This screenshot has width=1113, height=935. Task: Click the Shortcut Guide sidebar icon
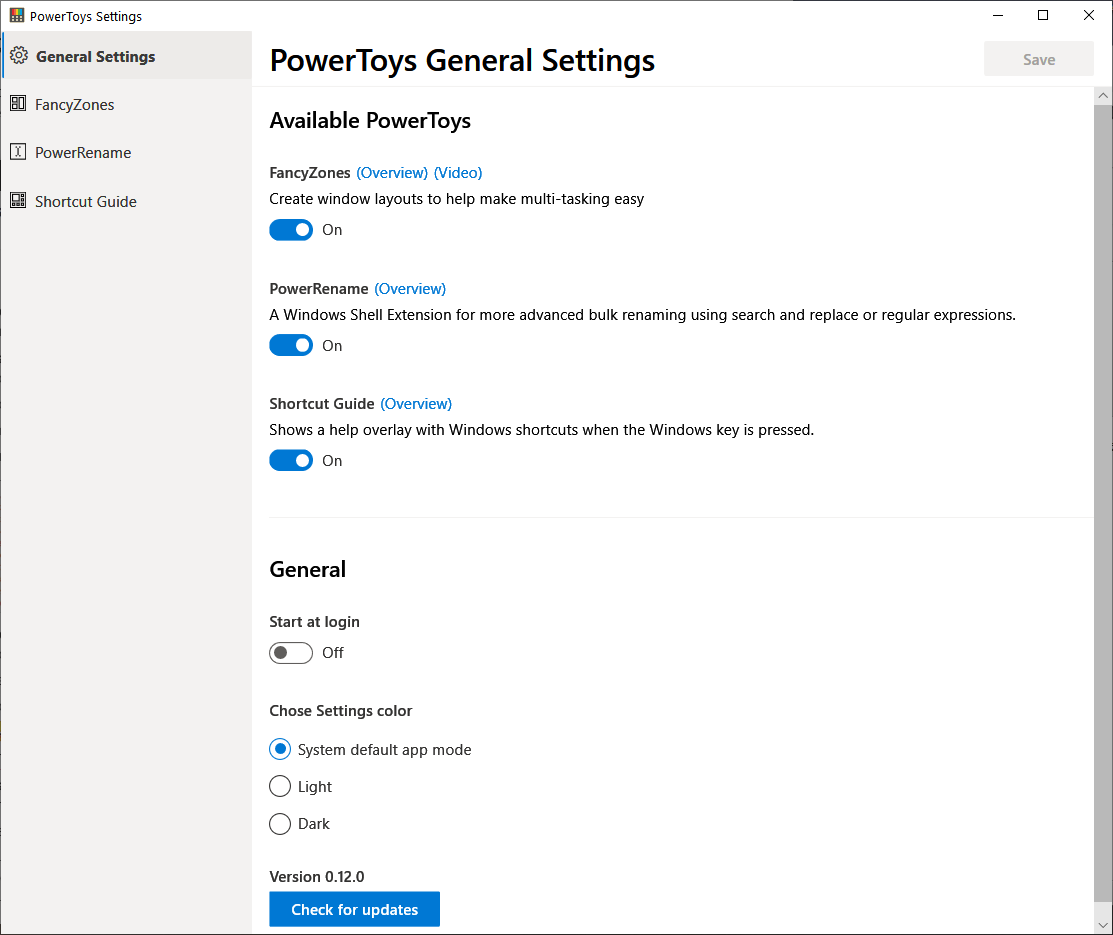click(18, 201)
